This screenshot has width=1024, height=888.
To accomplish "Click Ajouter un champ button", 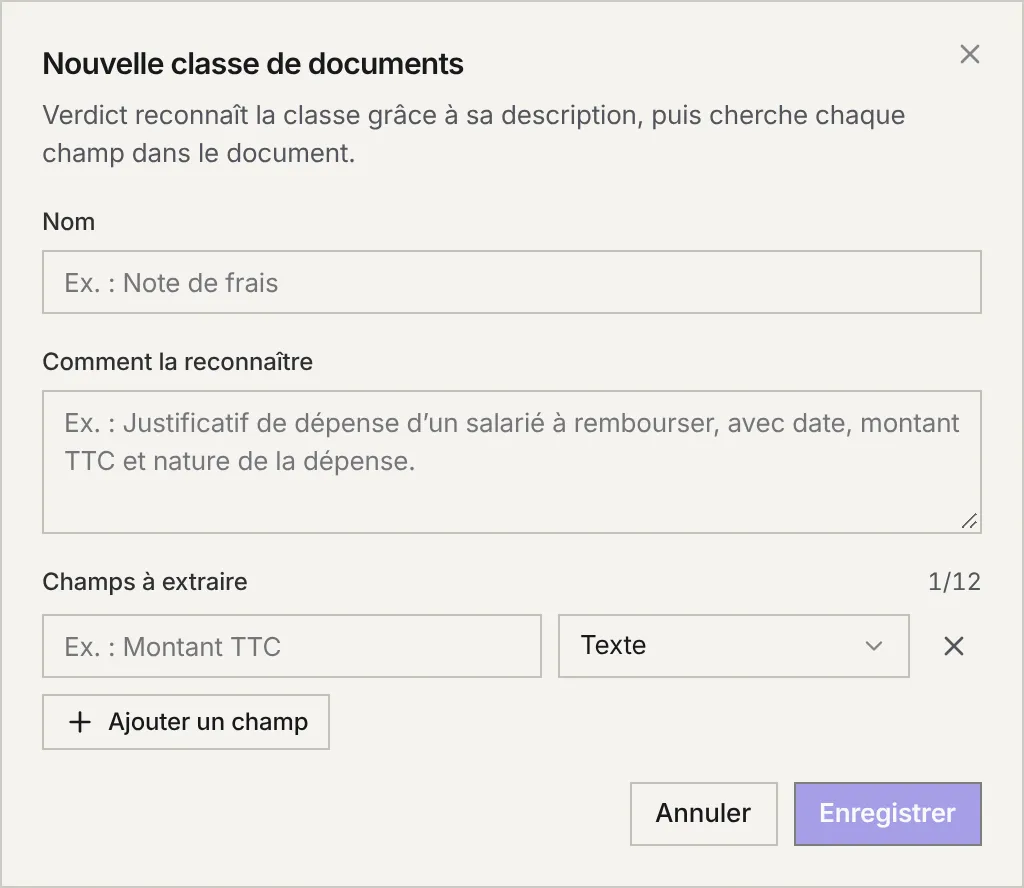I will pyautogui.click(x=186, y=722).
